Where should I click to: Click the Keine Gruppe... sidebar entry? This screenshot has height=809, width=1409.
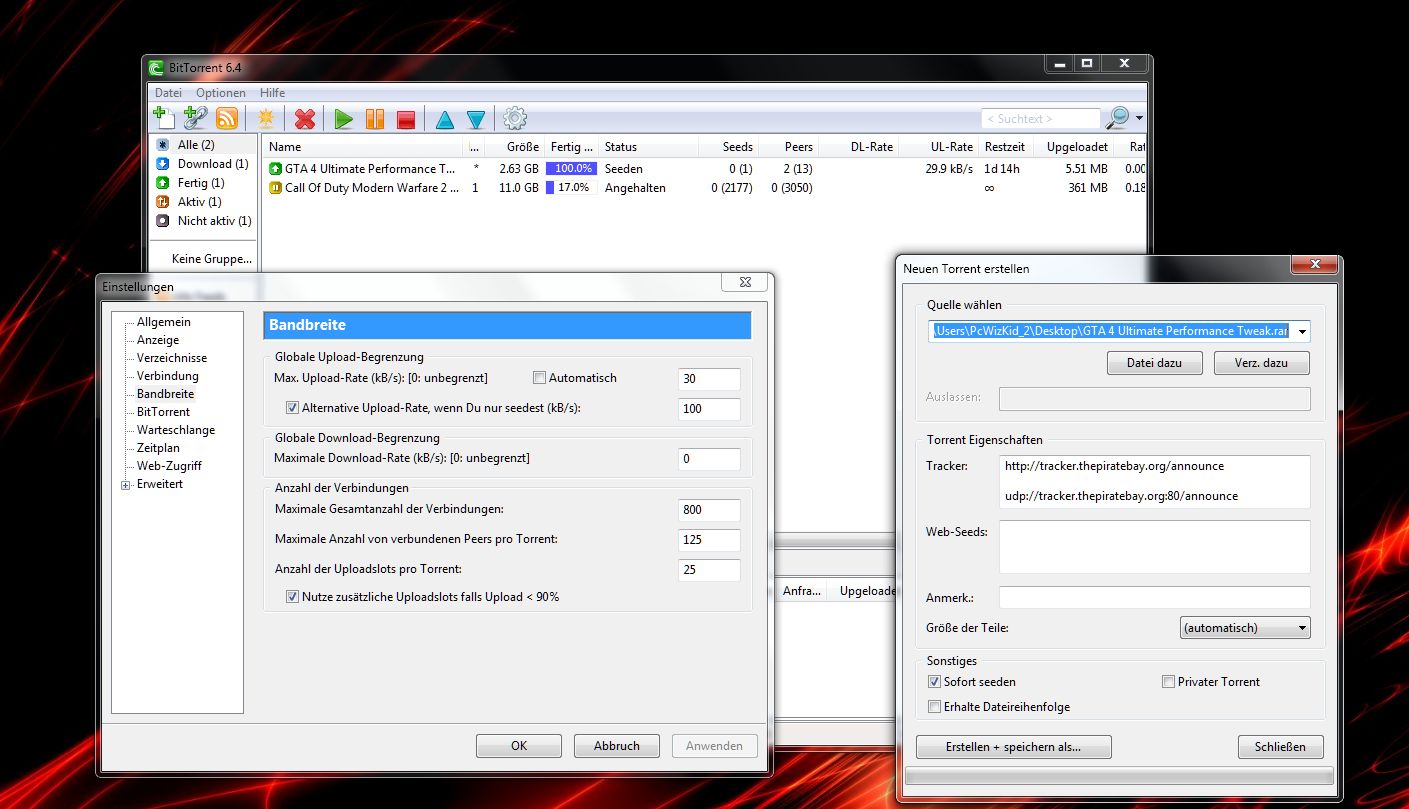click(212, 259)
